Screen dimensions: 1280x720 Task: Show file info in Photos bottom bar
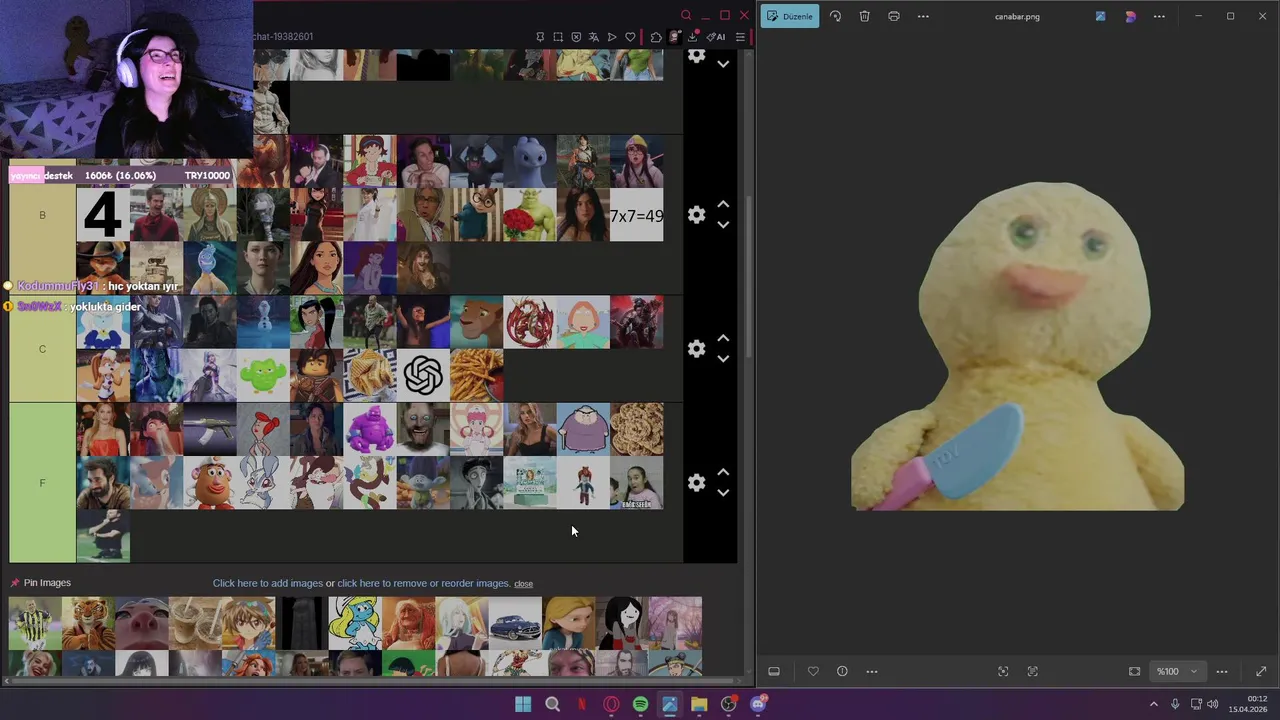point(842,671)
